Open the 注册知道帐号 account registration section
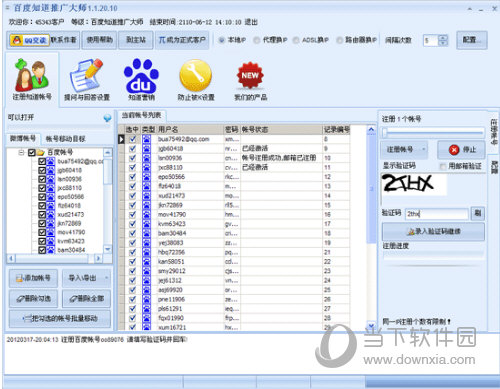 32,79
